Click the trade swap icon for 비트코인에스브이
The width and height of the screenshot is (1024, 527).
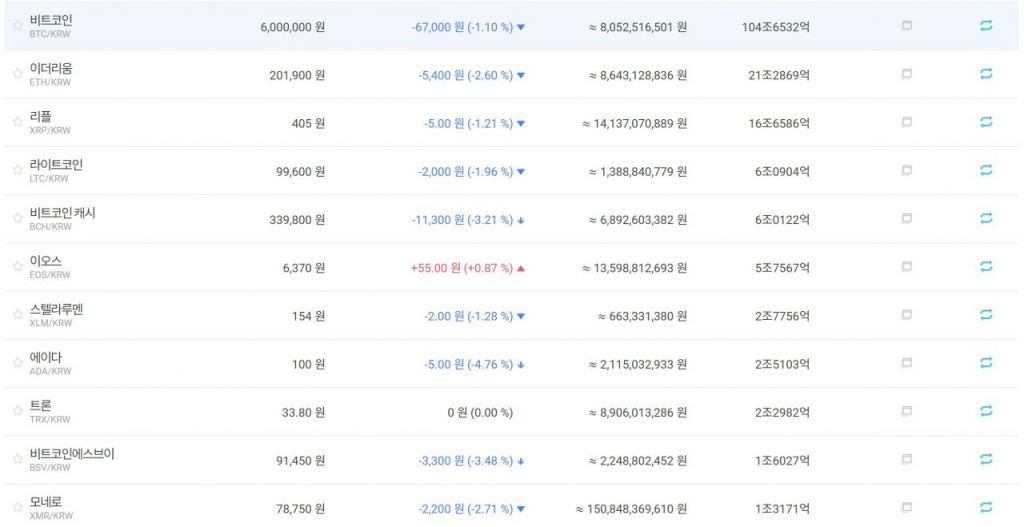pos(986,459)
